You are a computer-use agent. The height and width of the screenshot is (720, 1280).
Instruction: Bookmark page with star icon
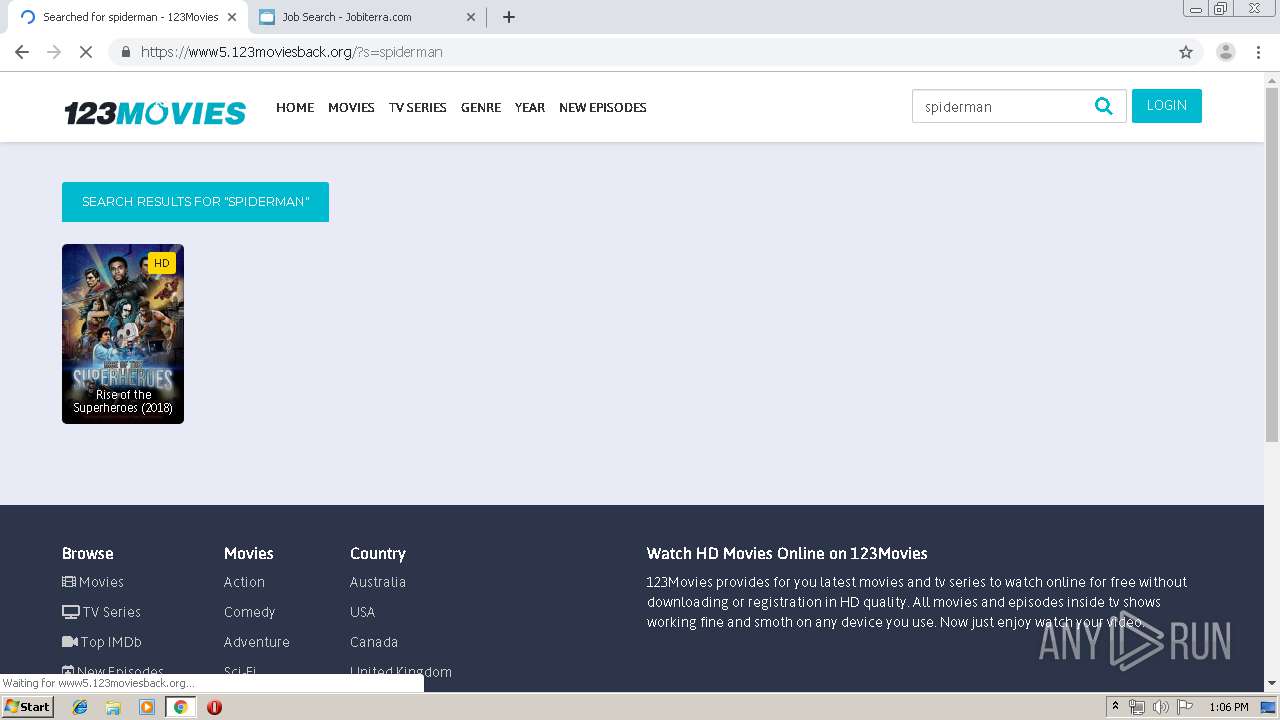coord(1186,52)
